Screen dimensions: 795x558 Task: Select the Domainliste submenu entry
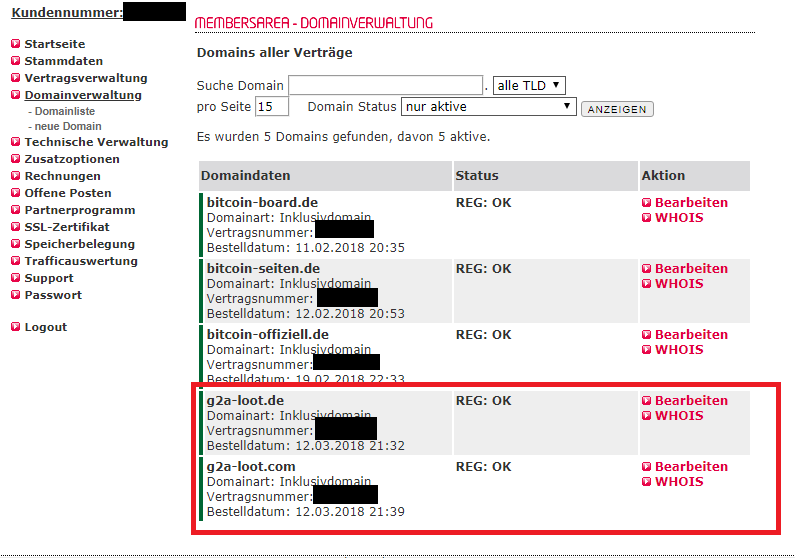66,111
